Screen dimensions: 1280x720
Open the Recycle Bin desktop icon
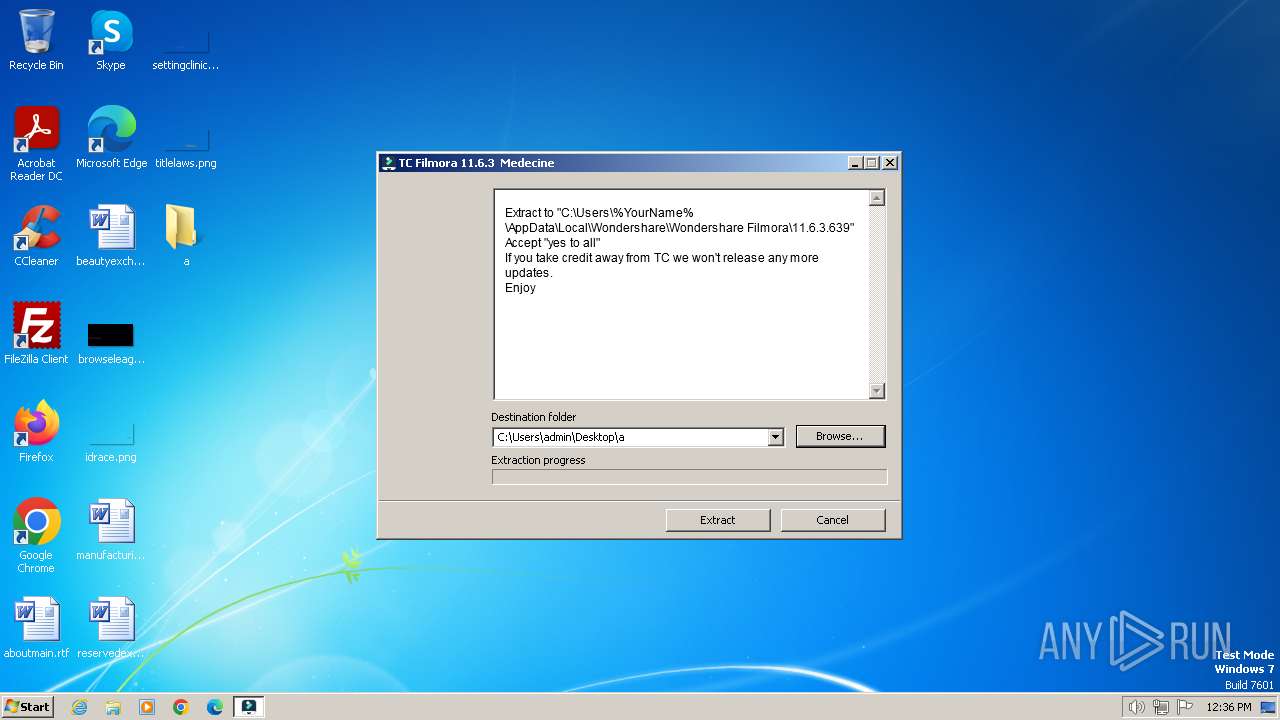point(36,39)
